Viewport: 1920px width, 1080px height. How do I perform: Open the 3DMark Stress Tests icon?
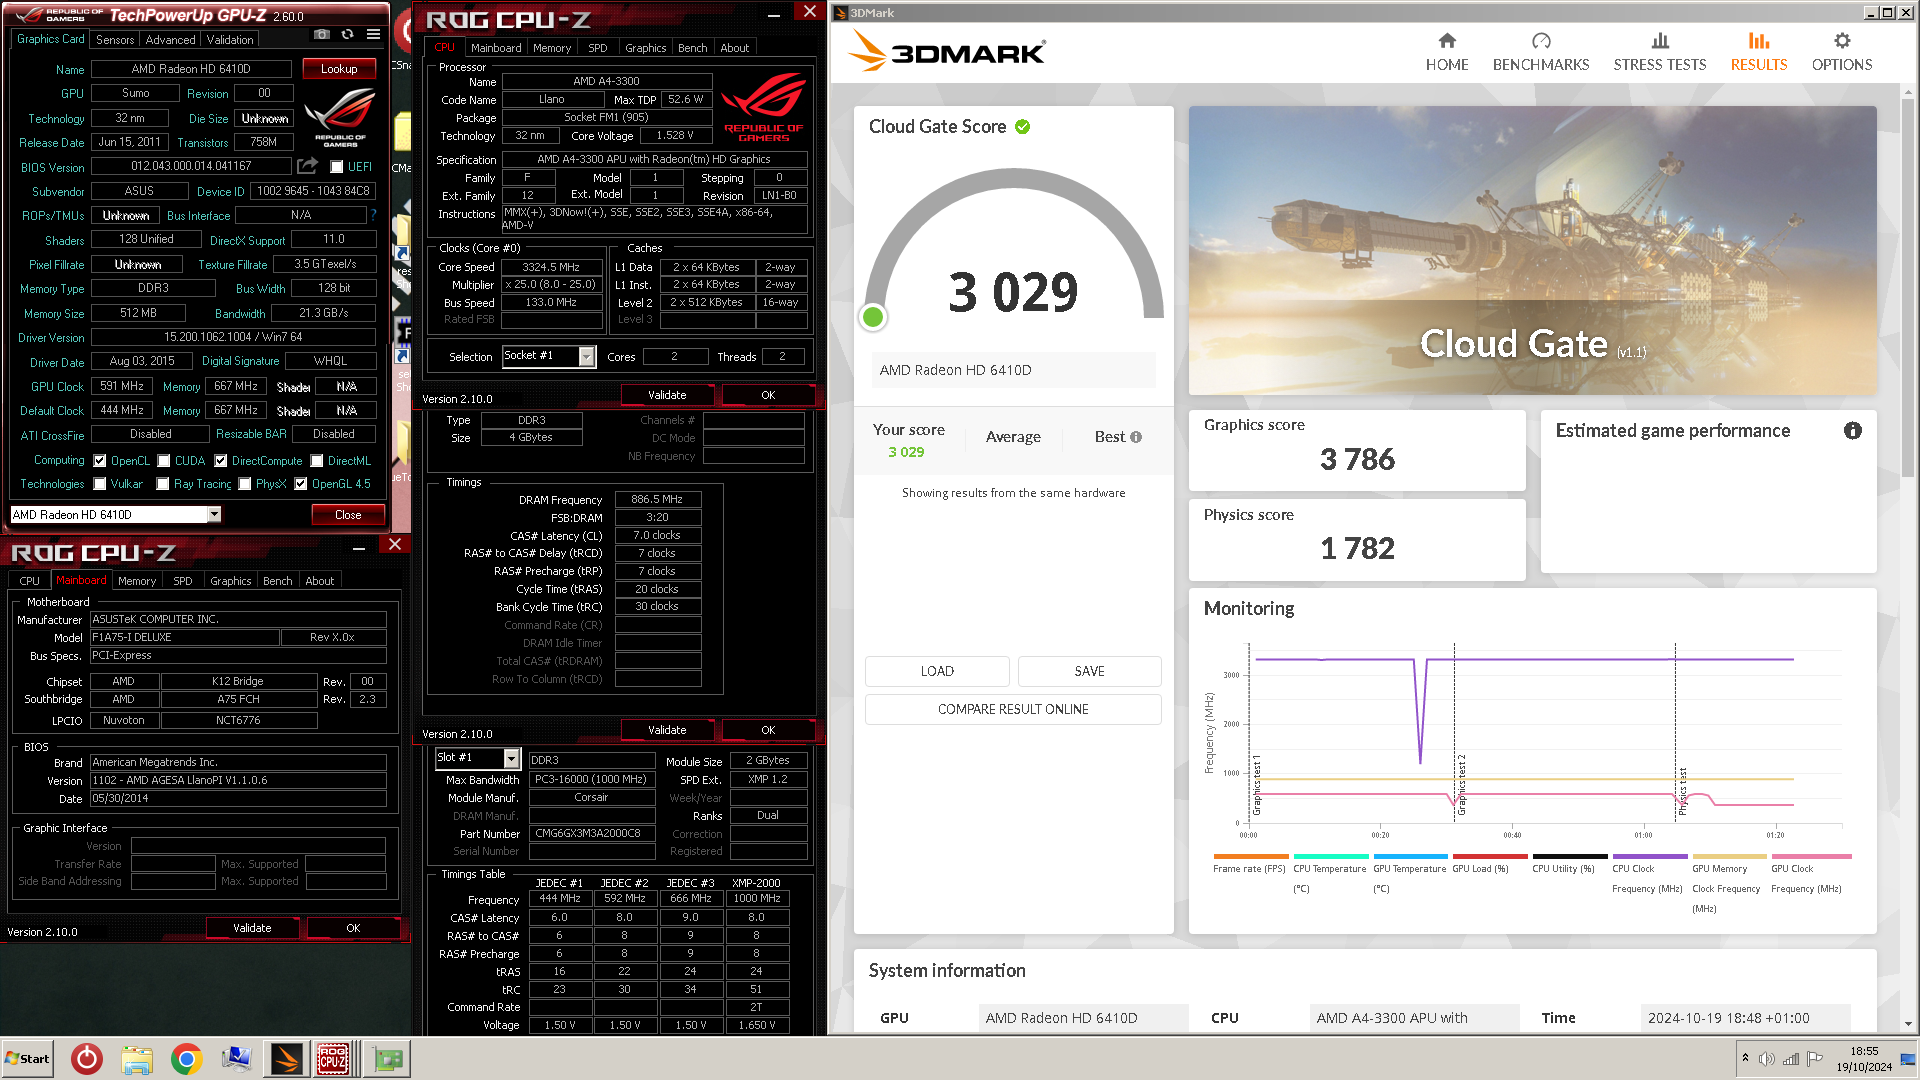(x=1659, y=41)
